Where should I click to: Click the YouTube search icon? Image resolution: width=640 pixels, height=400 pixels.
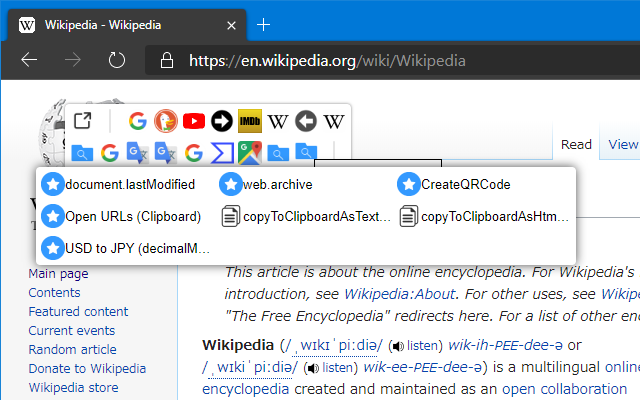[194, 122]
